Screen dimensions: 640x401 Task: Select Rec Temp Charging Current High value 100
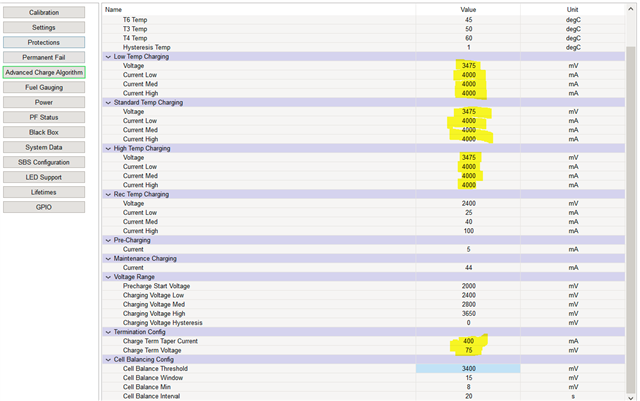coord(468,231)
